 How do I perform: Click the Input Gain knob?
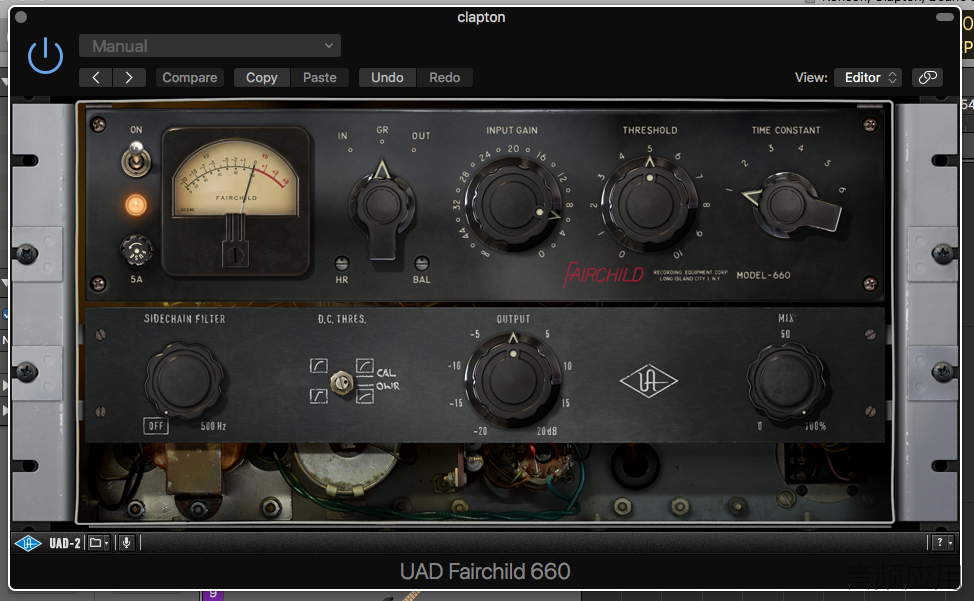[513, 205]
